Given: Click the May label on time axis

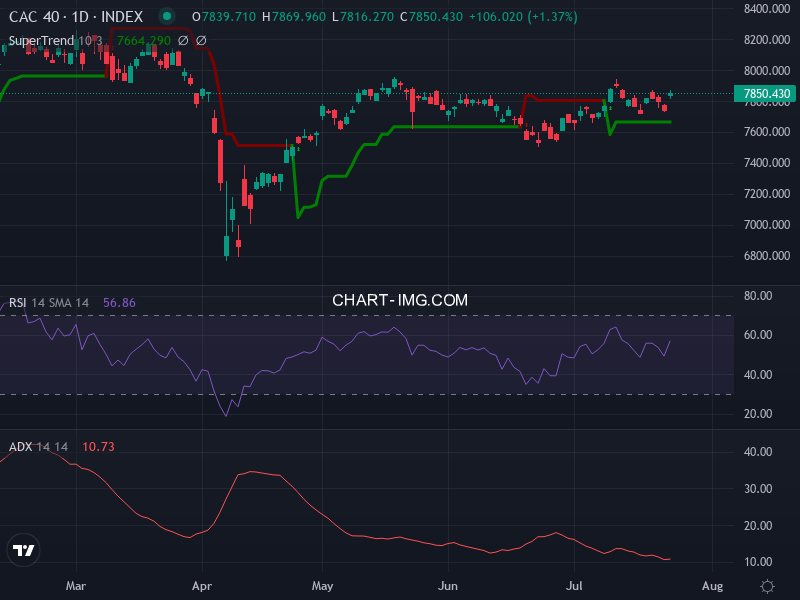Looking at the screenshot, I should click(322, 586).
